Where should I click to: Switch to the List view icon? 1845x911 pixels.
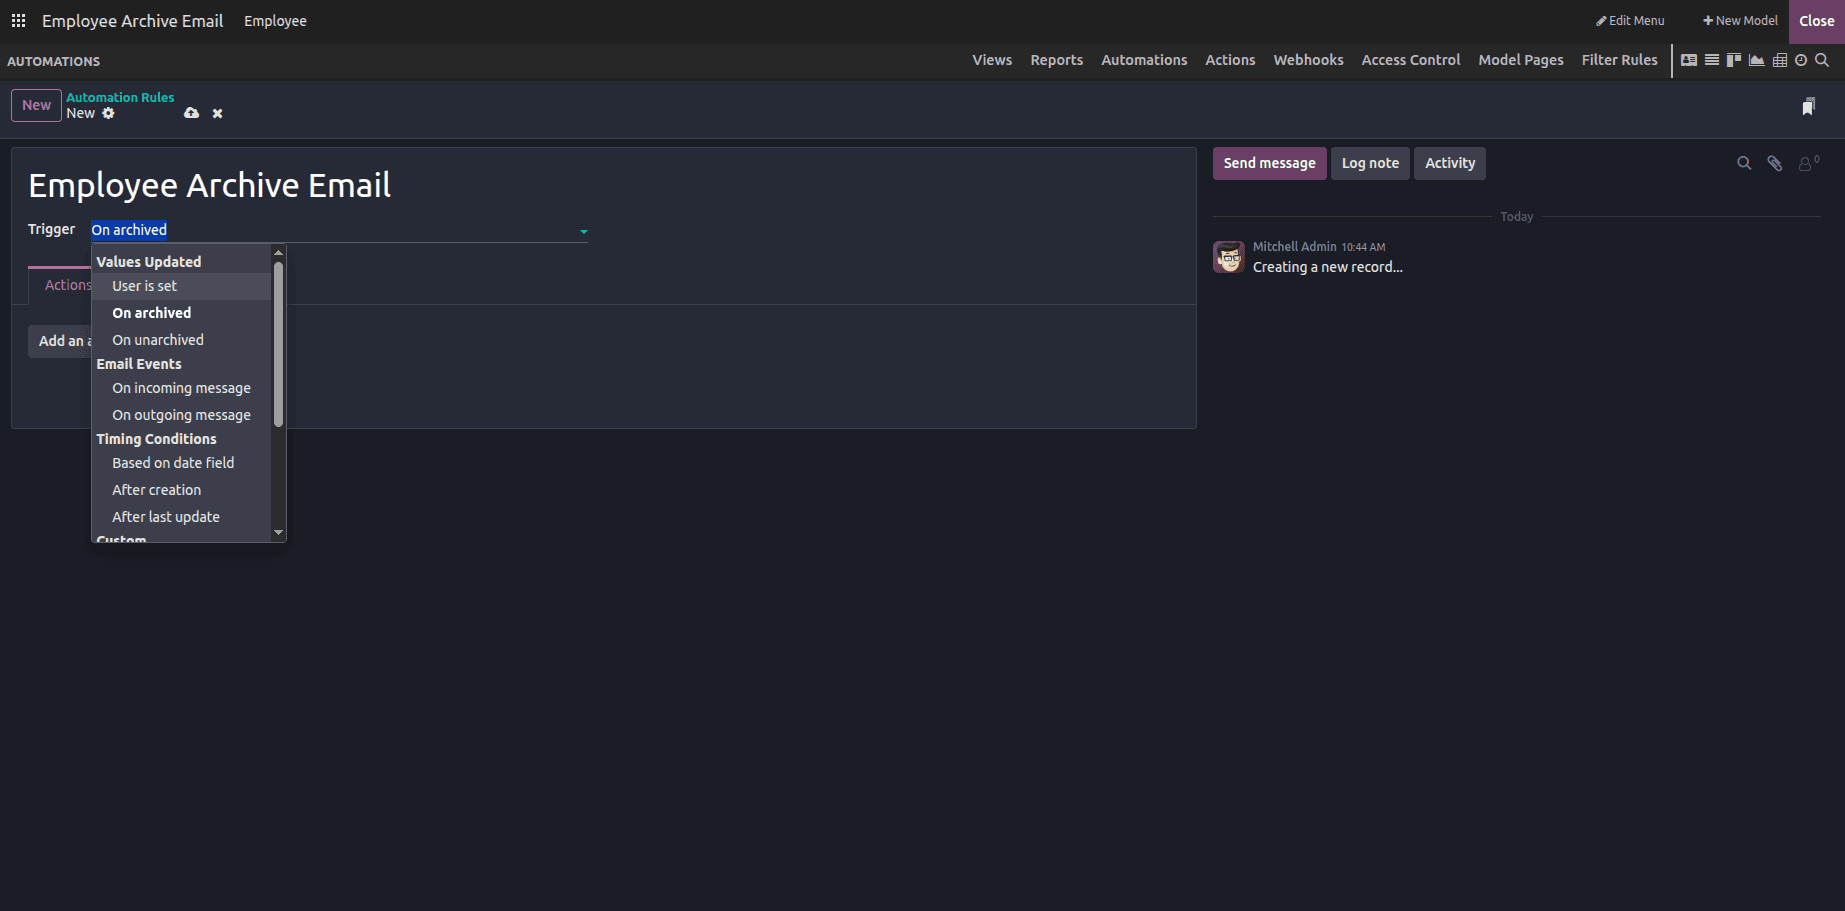[x=1712, y=60]
